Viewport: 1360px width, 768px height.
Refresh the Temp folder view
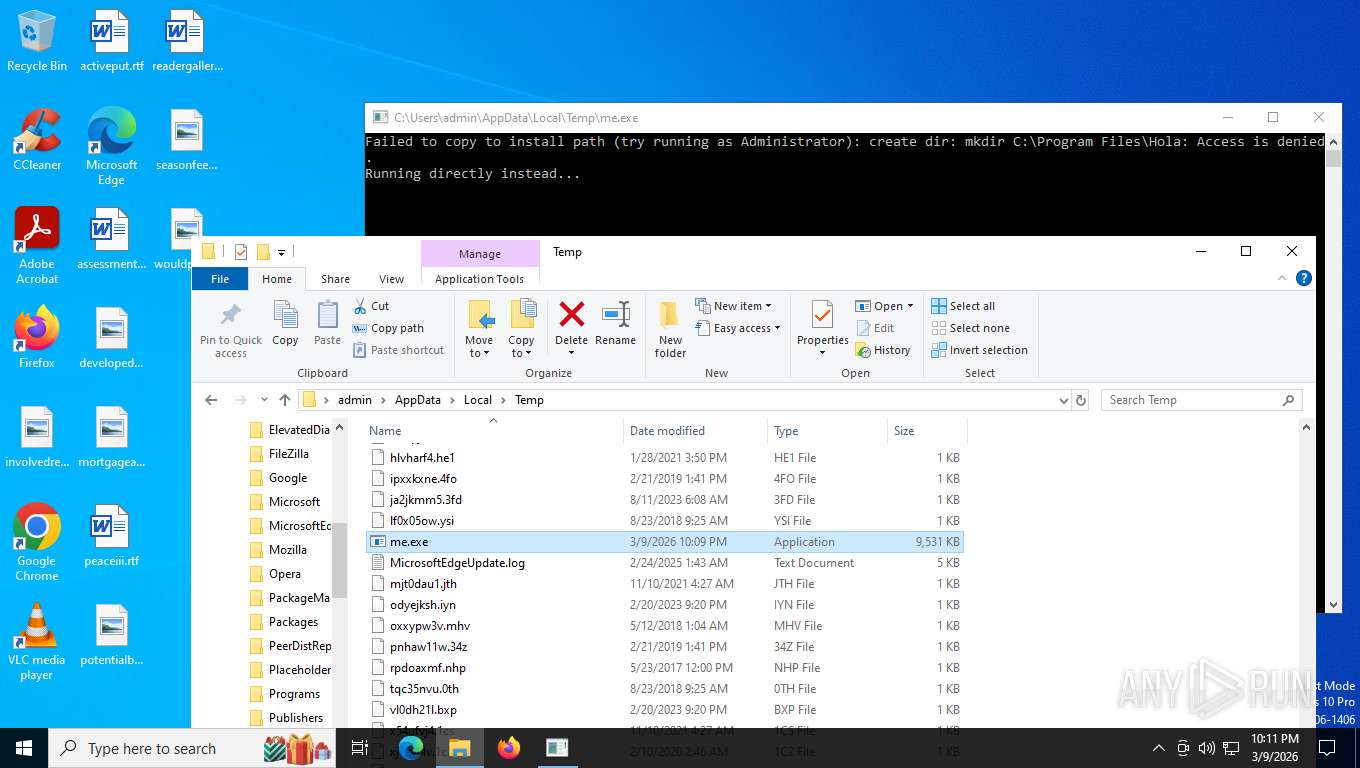point(1080,400)
